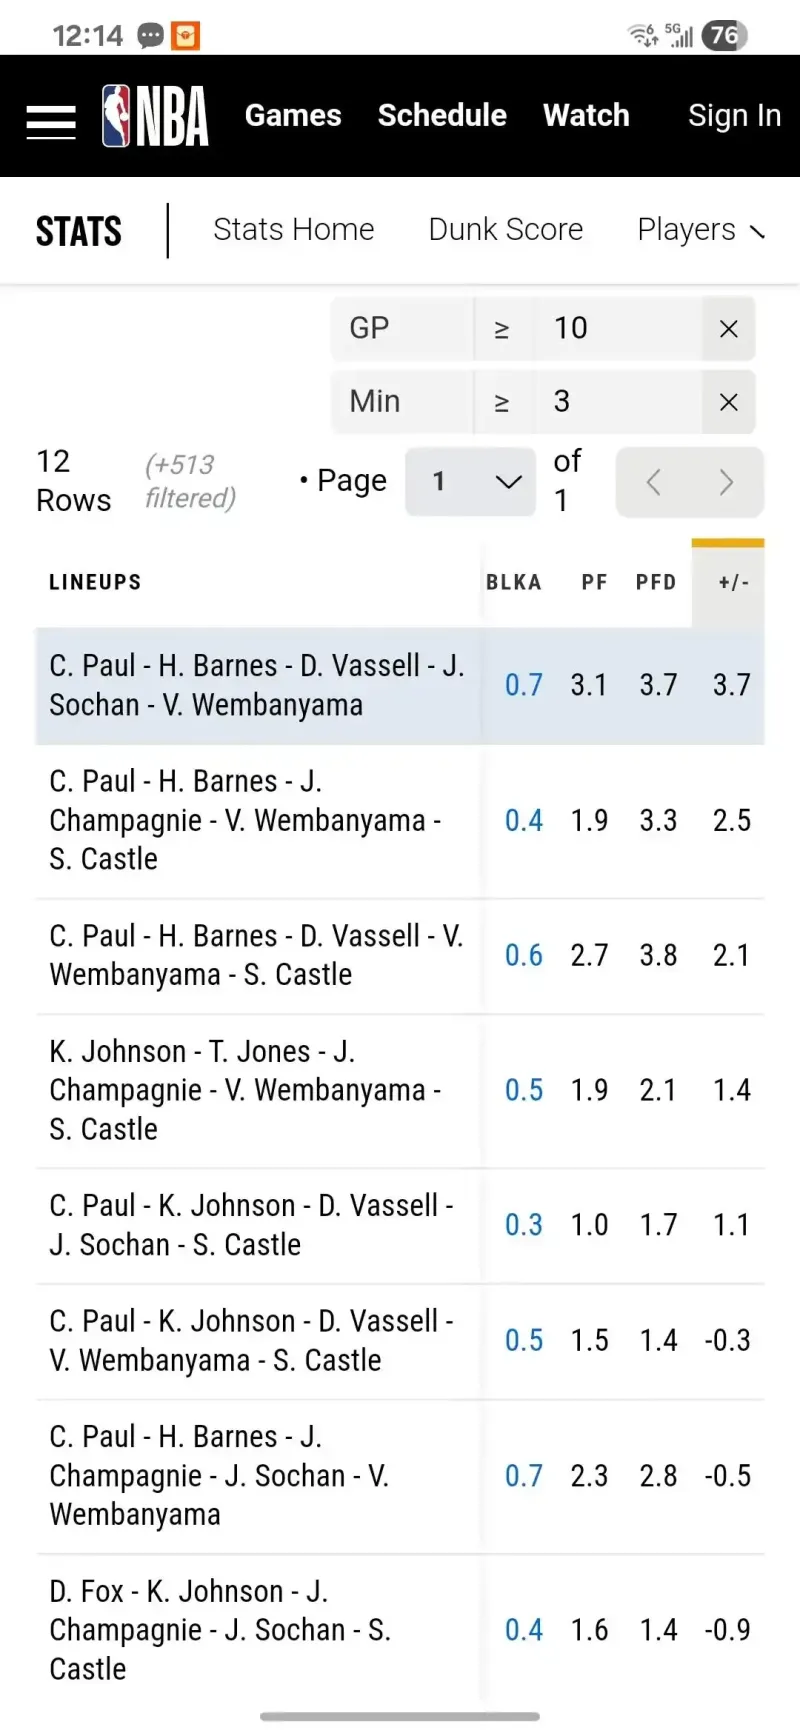This screenshot has height=1733, width=800.
Task: Edit the GP filter value field
Action: 618,328
